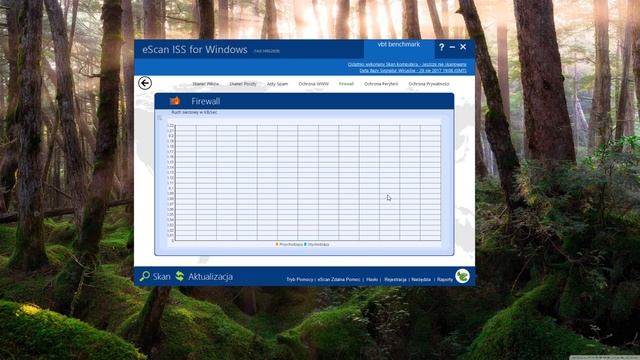Click the orange Firewall header icon
Screen dimensions: 640x360
[175, 100]
